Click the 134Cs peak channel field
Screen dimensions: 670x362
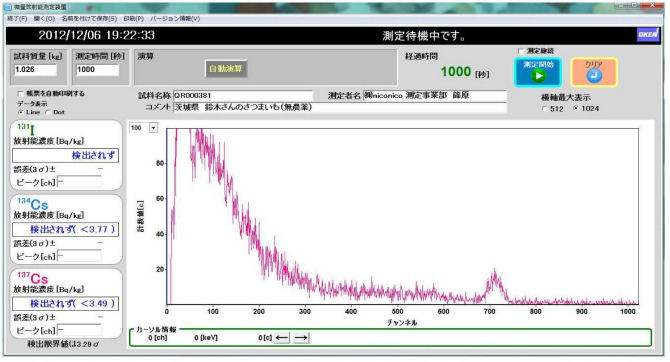coord(79,256)
